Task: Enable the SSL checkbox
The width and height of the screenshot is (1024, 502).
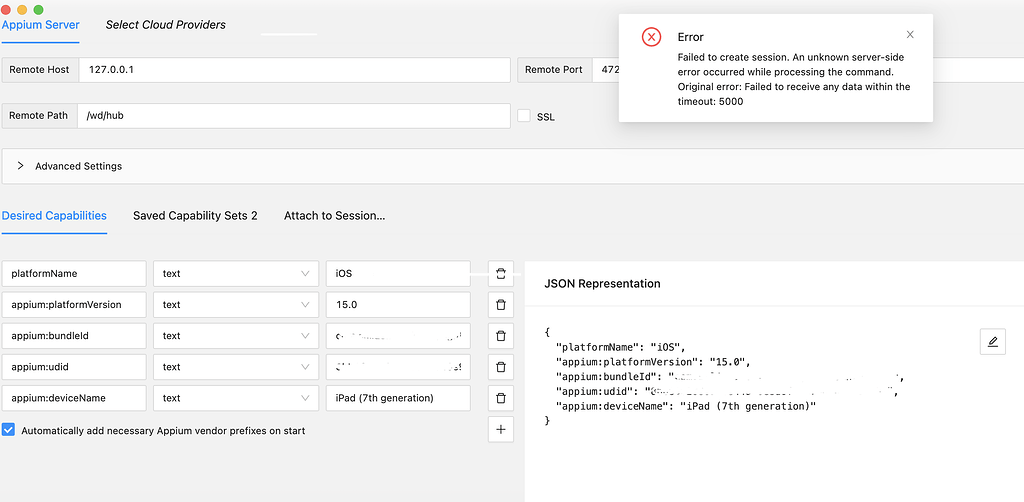Action: pos(524,116)
